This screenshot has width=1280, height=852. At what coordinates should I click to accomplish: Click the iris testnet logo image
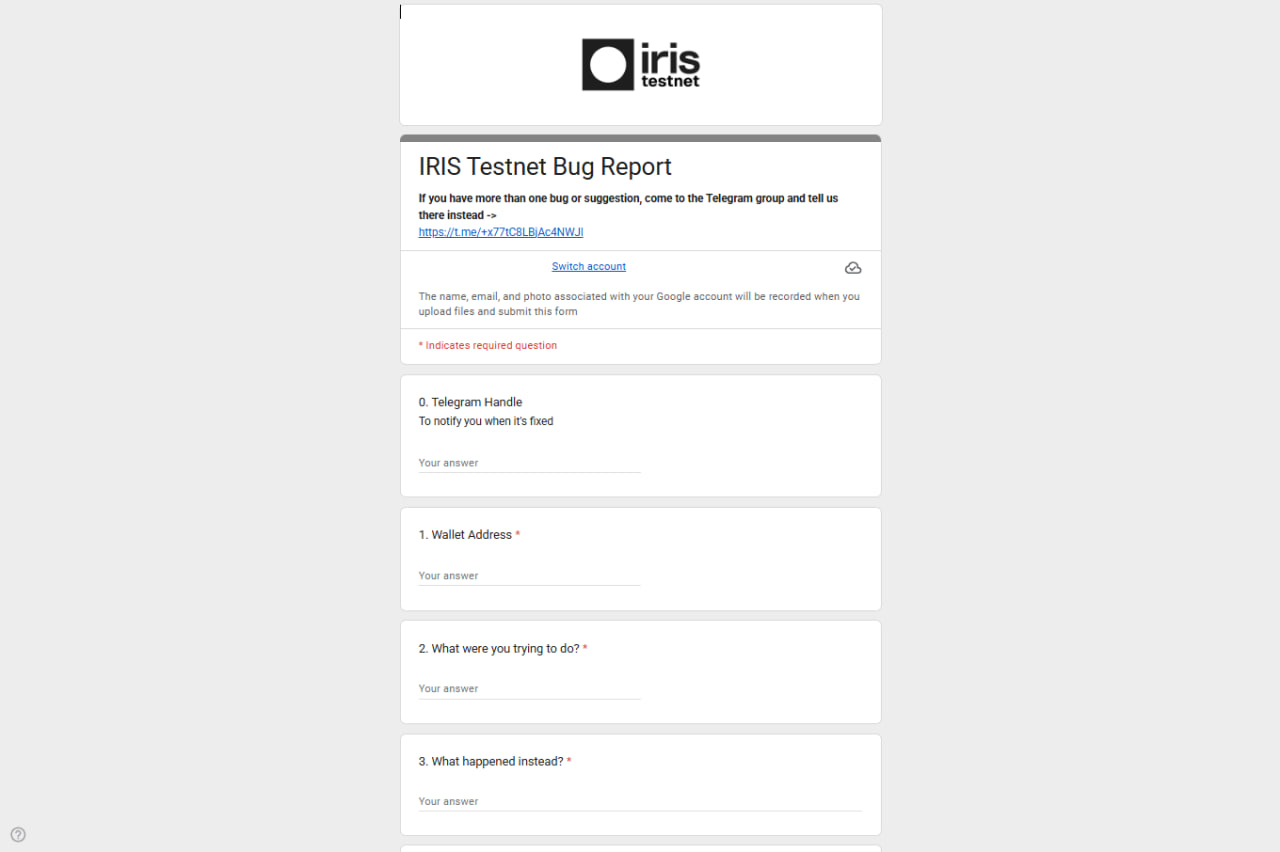point(641,65)
